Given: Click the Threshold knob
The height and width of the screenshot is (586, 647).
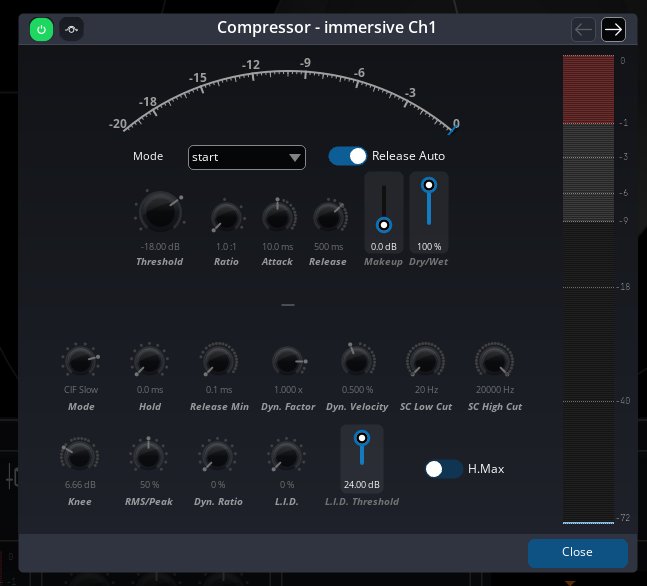Looking at the screenshot, I should pos(159,212).
